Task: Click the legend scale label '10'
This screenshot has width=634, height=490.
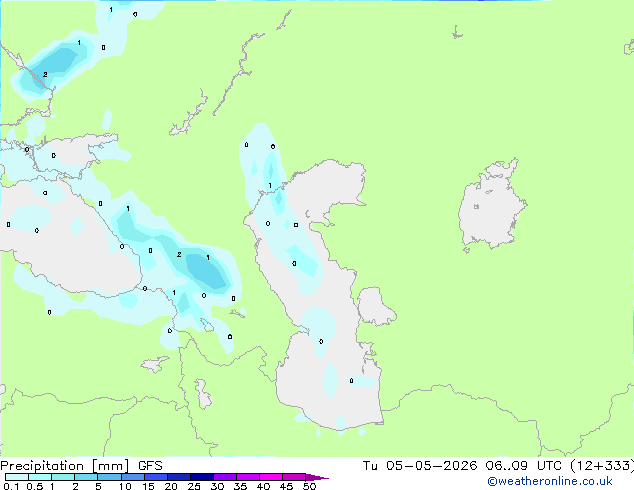Action: click(125, 486)
